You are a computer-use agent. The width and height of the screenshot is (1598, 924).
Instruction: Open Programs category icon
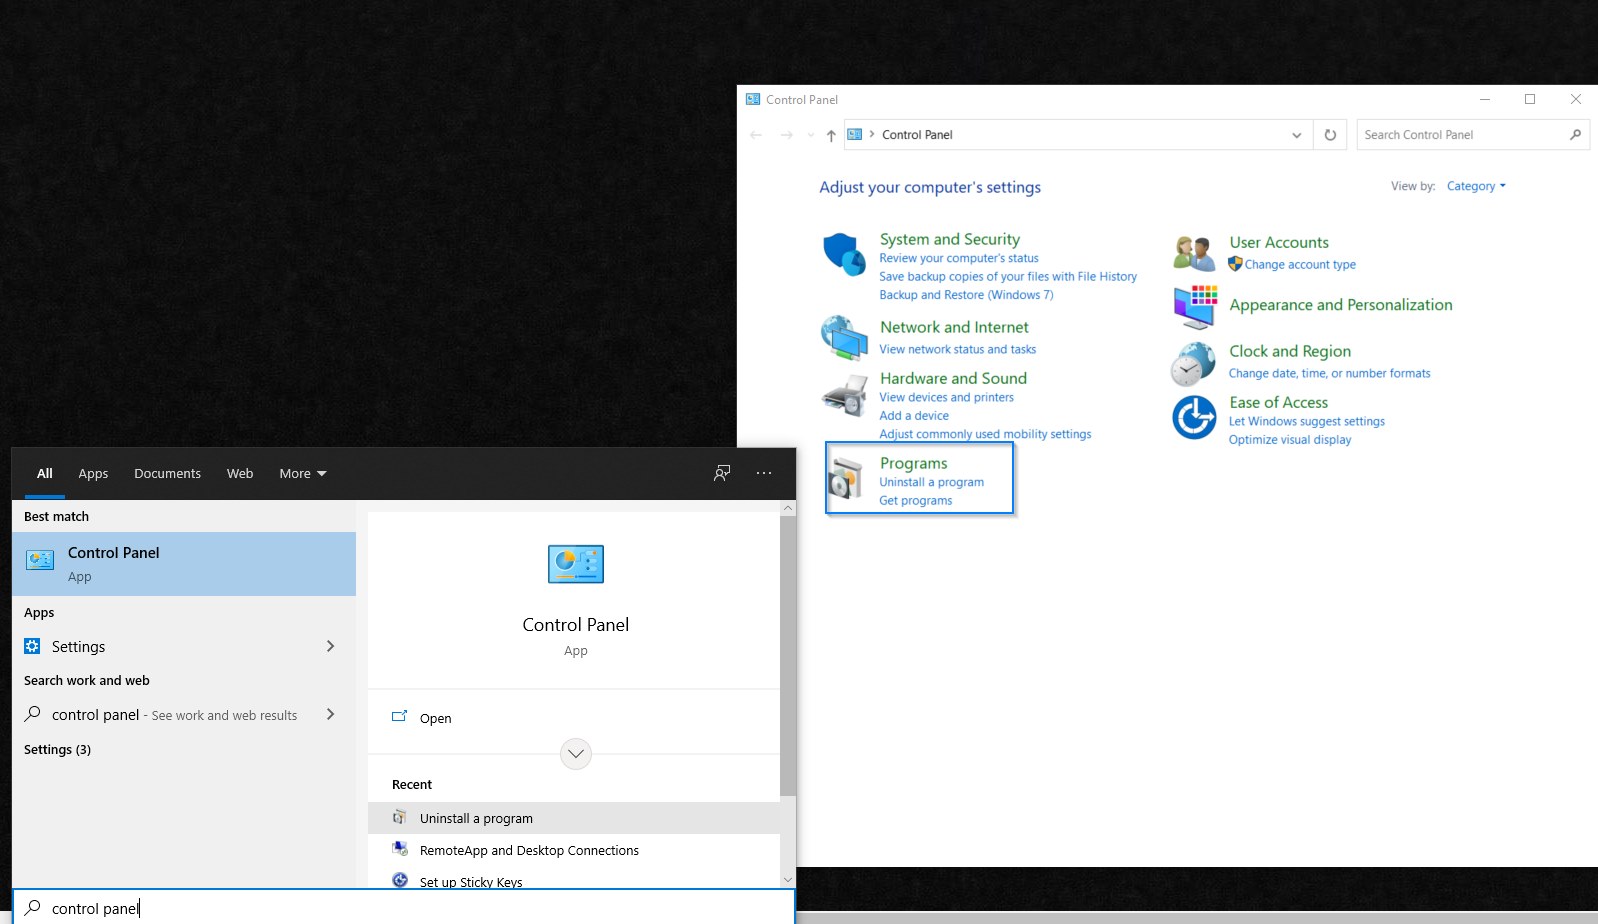[846, 478]
